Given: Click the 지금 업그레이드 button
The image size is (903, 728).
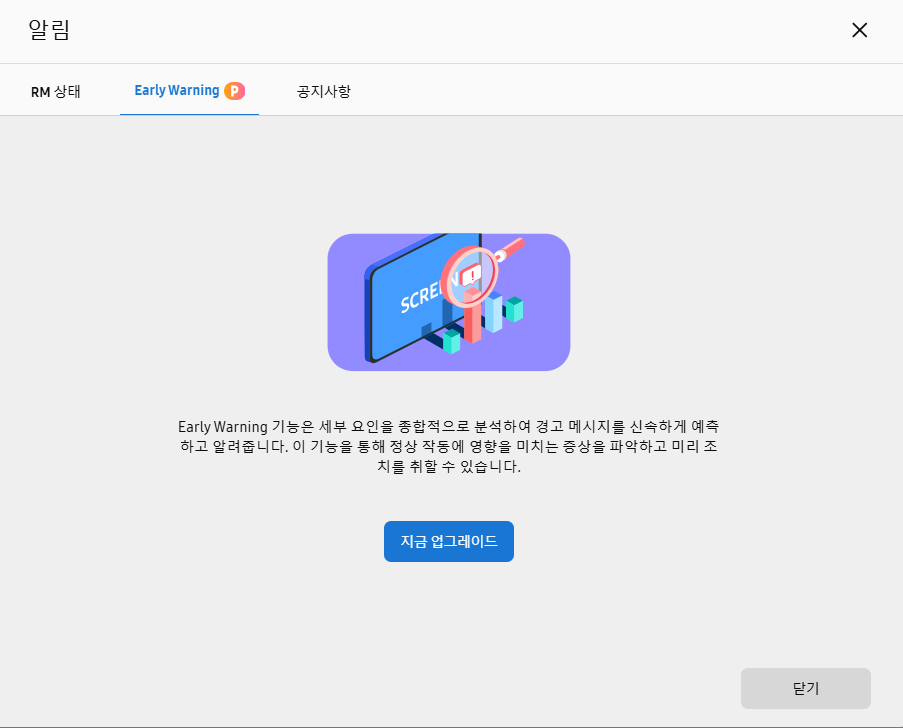Looking at the screenshot, I should 449,541.
